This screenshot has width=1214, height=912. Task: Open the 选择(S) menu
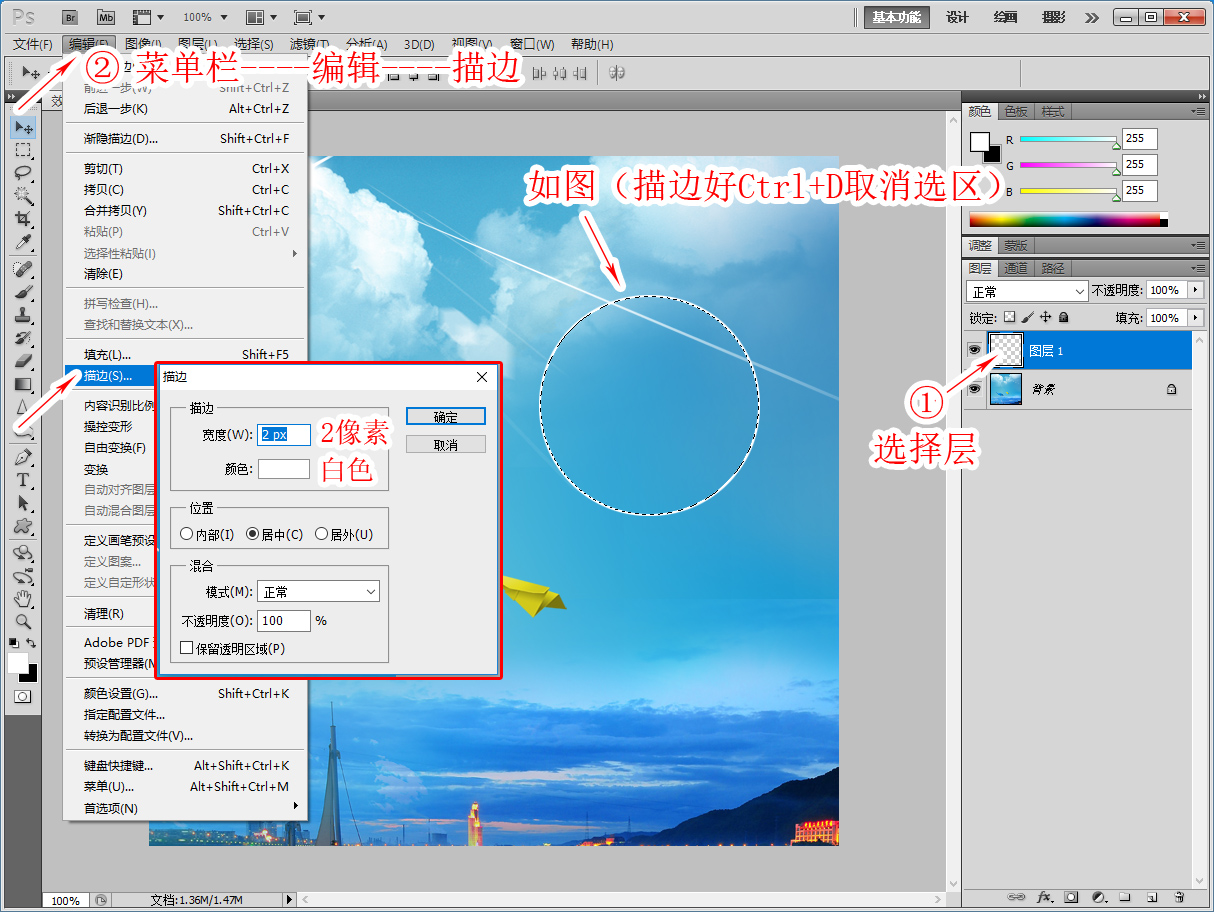pyautogui.click(x=254, y=44)
